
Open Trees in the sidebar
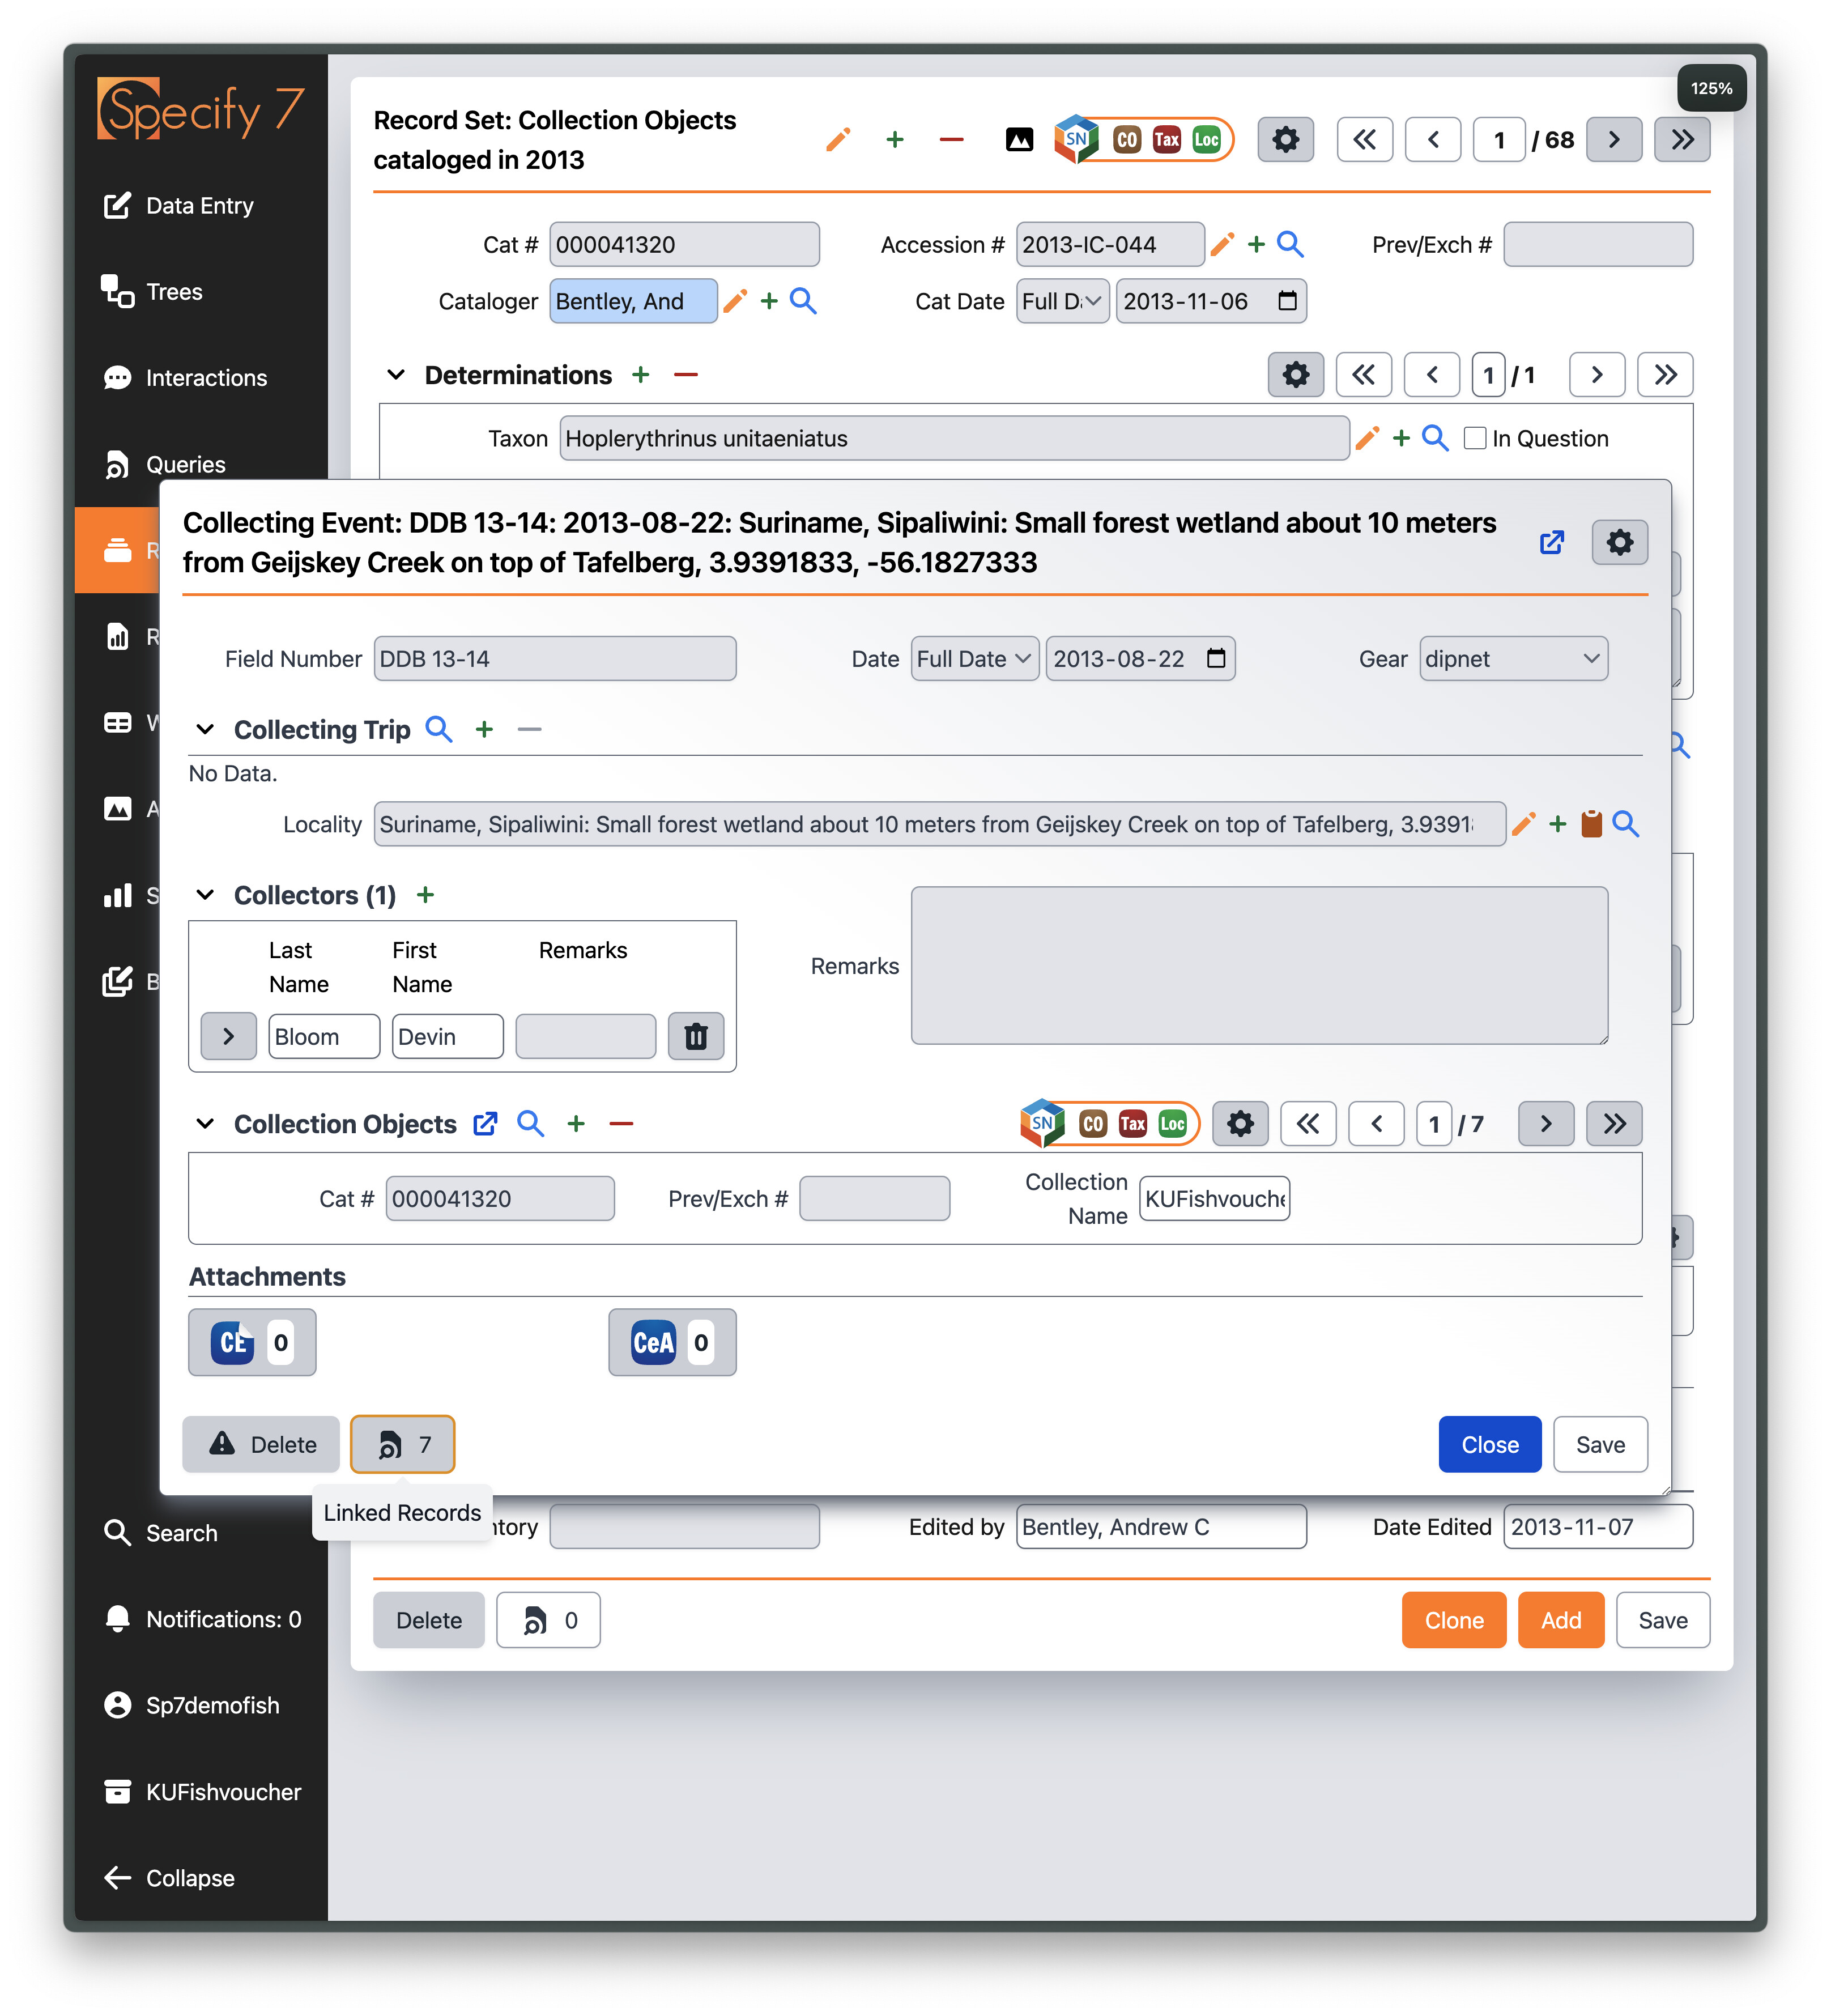173,292
